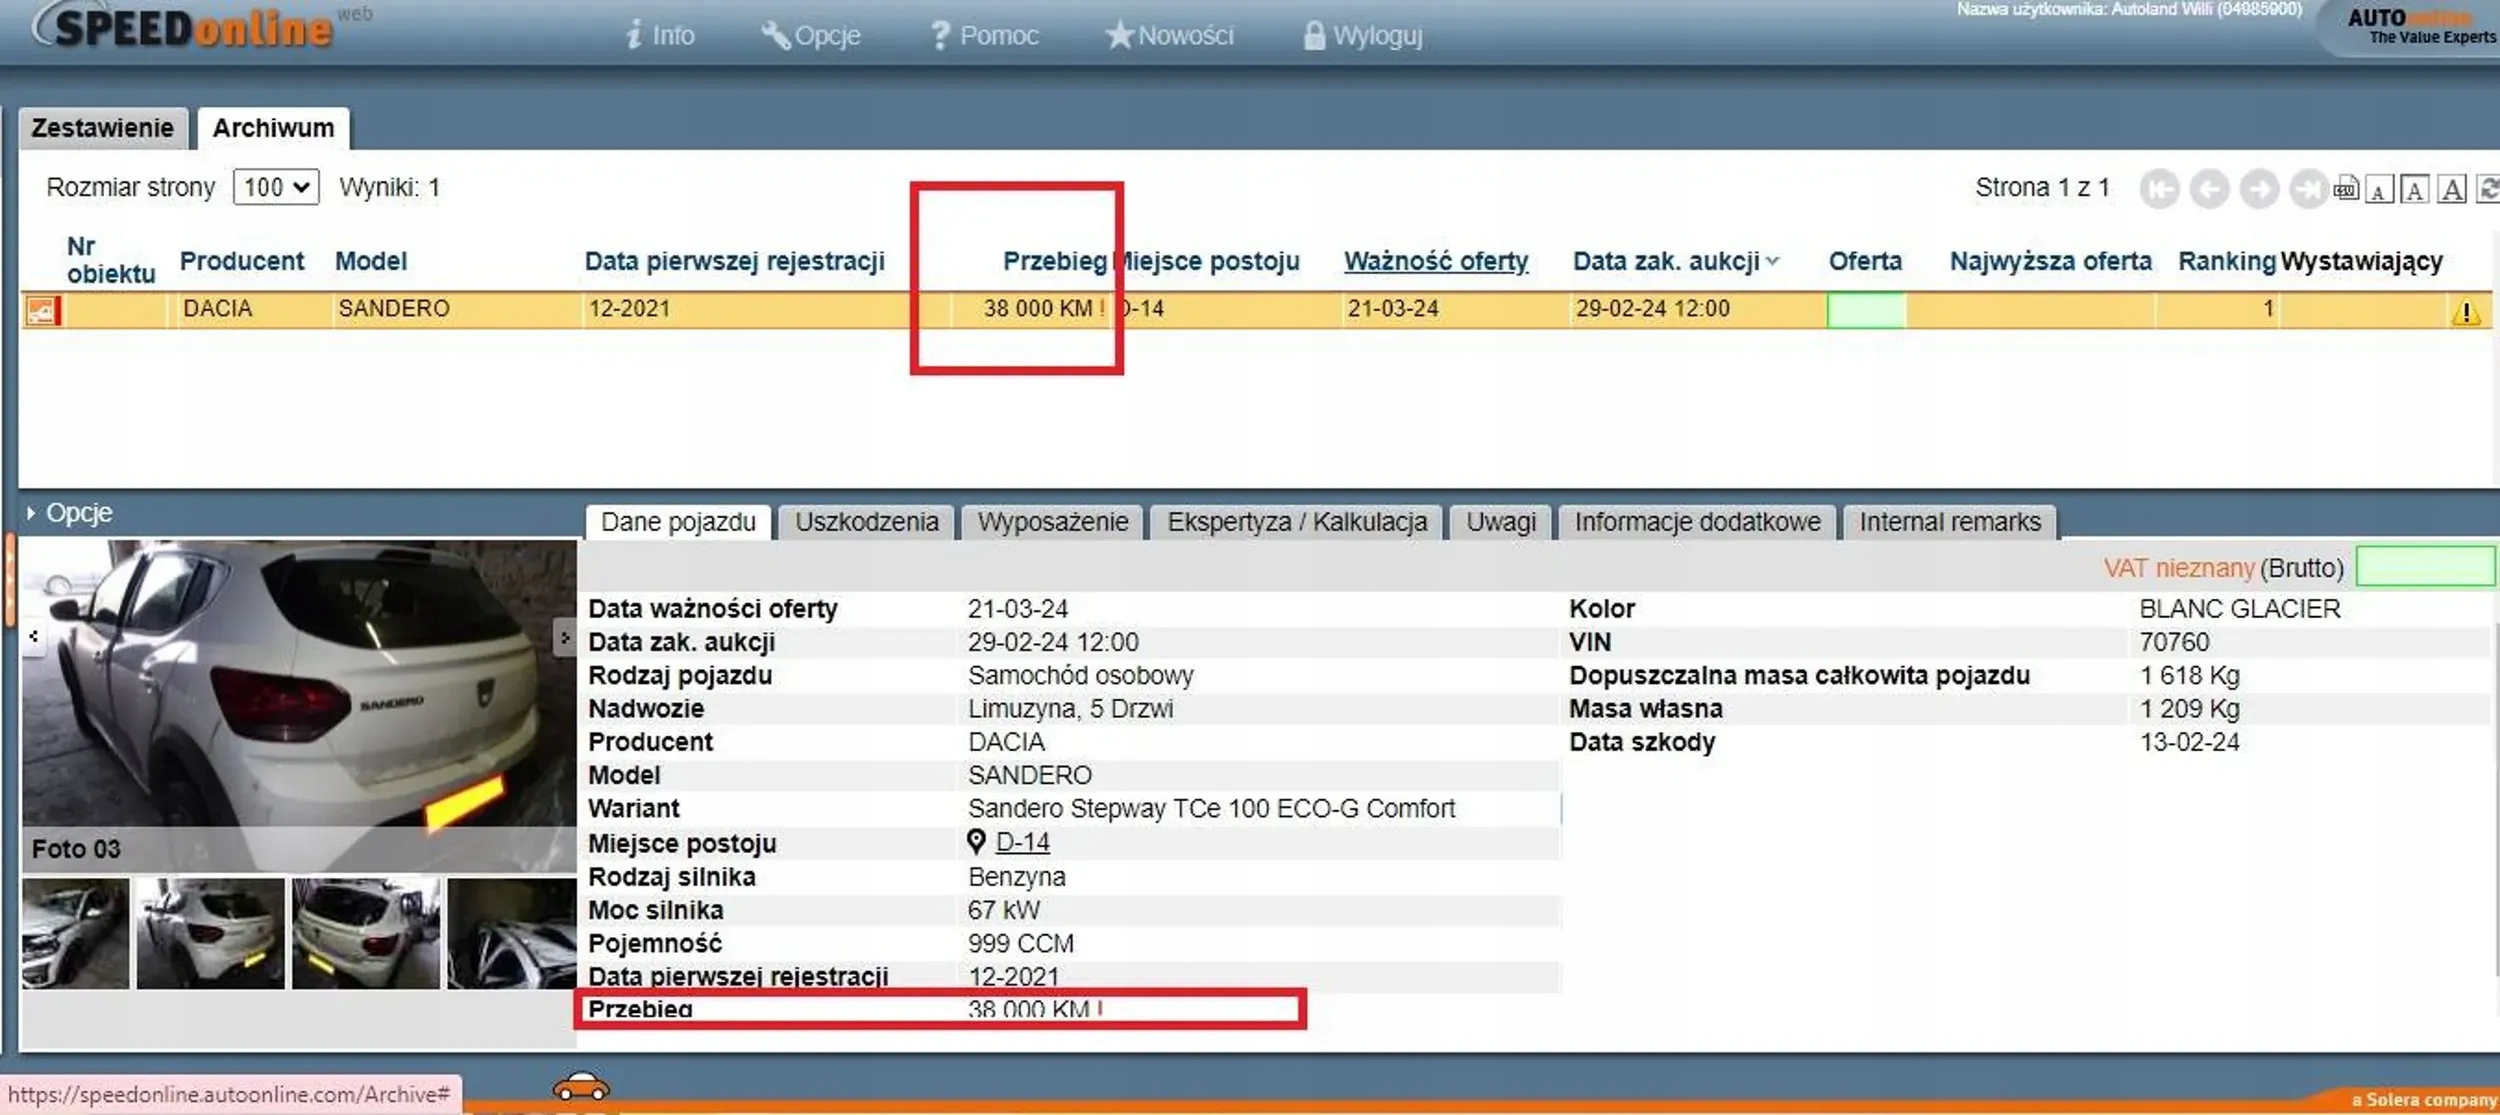Click Wyloguj to log out
The height and width of the screenshot is (1115, 2500).
pyautogui.click(x=1363, y=36)
